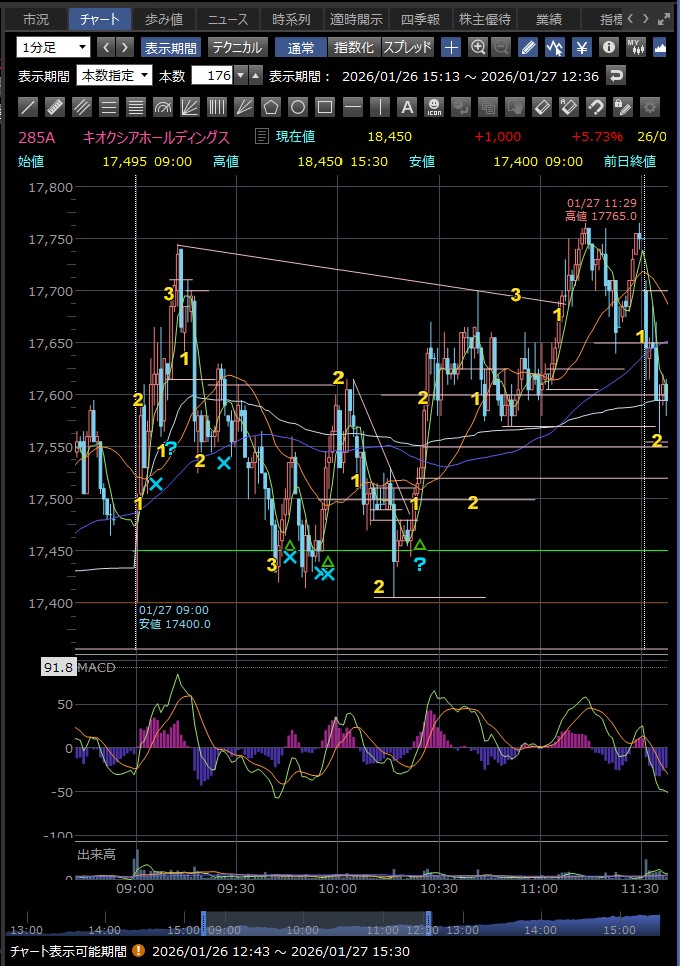Click the テクニカル button
The image size is (680, 966).
tap(237, 47)
